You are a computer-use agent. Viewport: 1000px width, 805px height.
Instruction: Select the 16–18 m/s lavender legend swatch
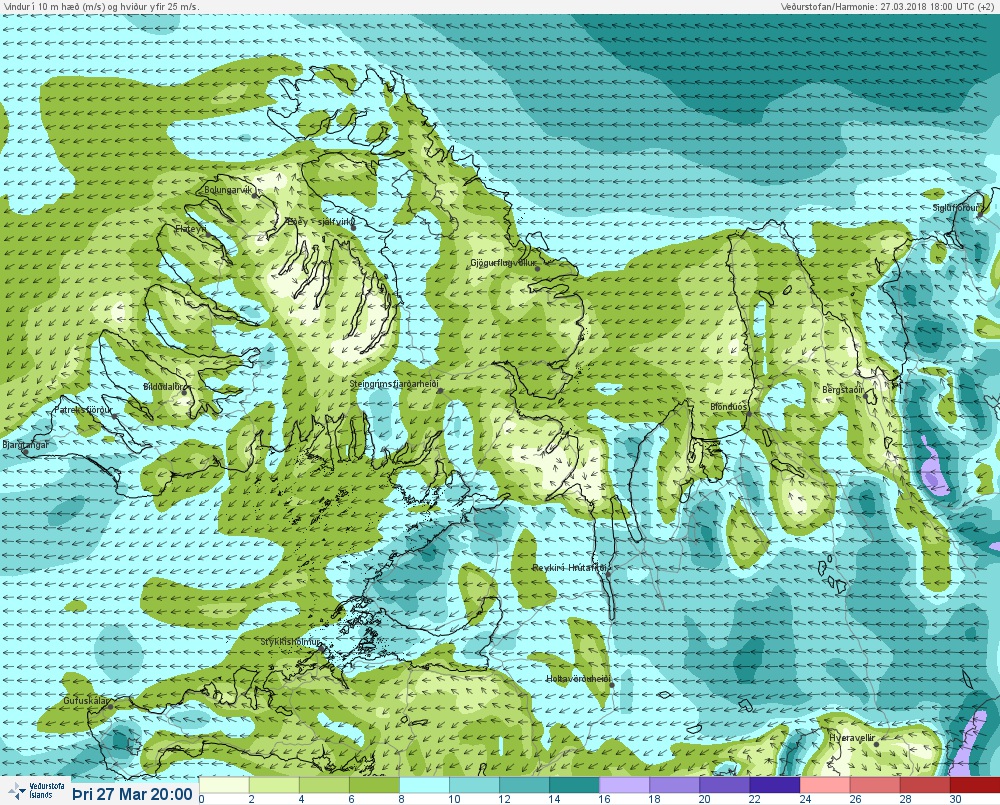pos(624,784)
